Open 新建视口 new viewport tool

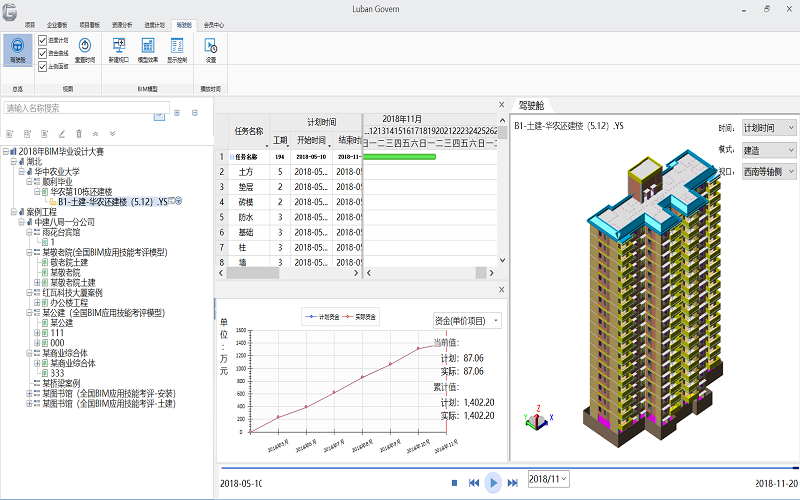pyautogui.click(x=119, y=46)
